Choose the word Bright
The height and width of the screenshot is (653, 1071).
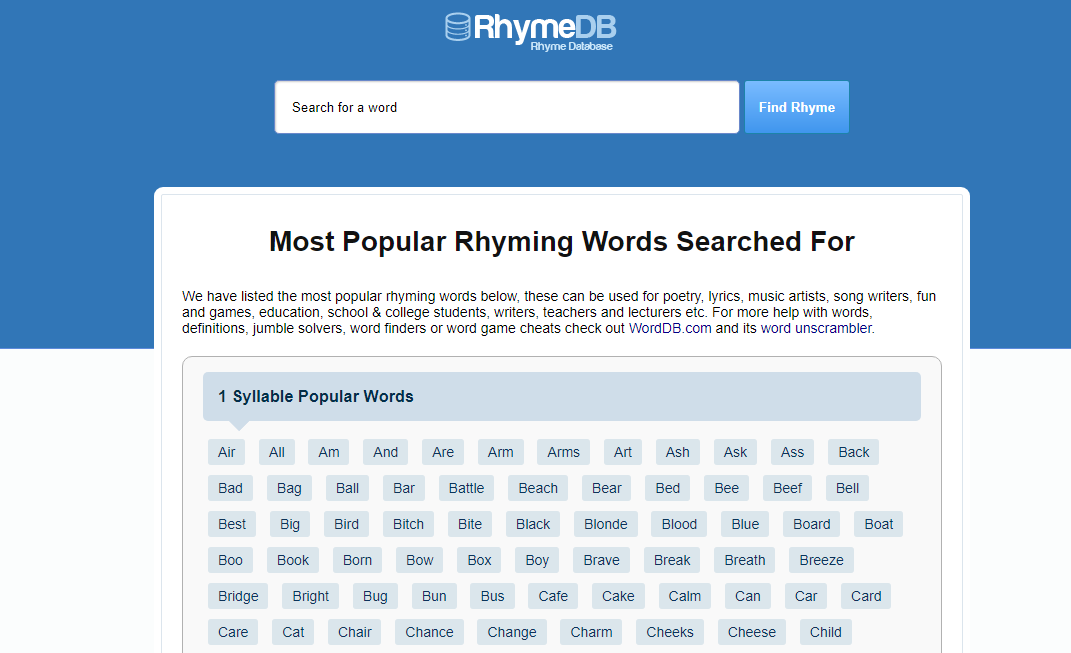(x=311, y=596)
